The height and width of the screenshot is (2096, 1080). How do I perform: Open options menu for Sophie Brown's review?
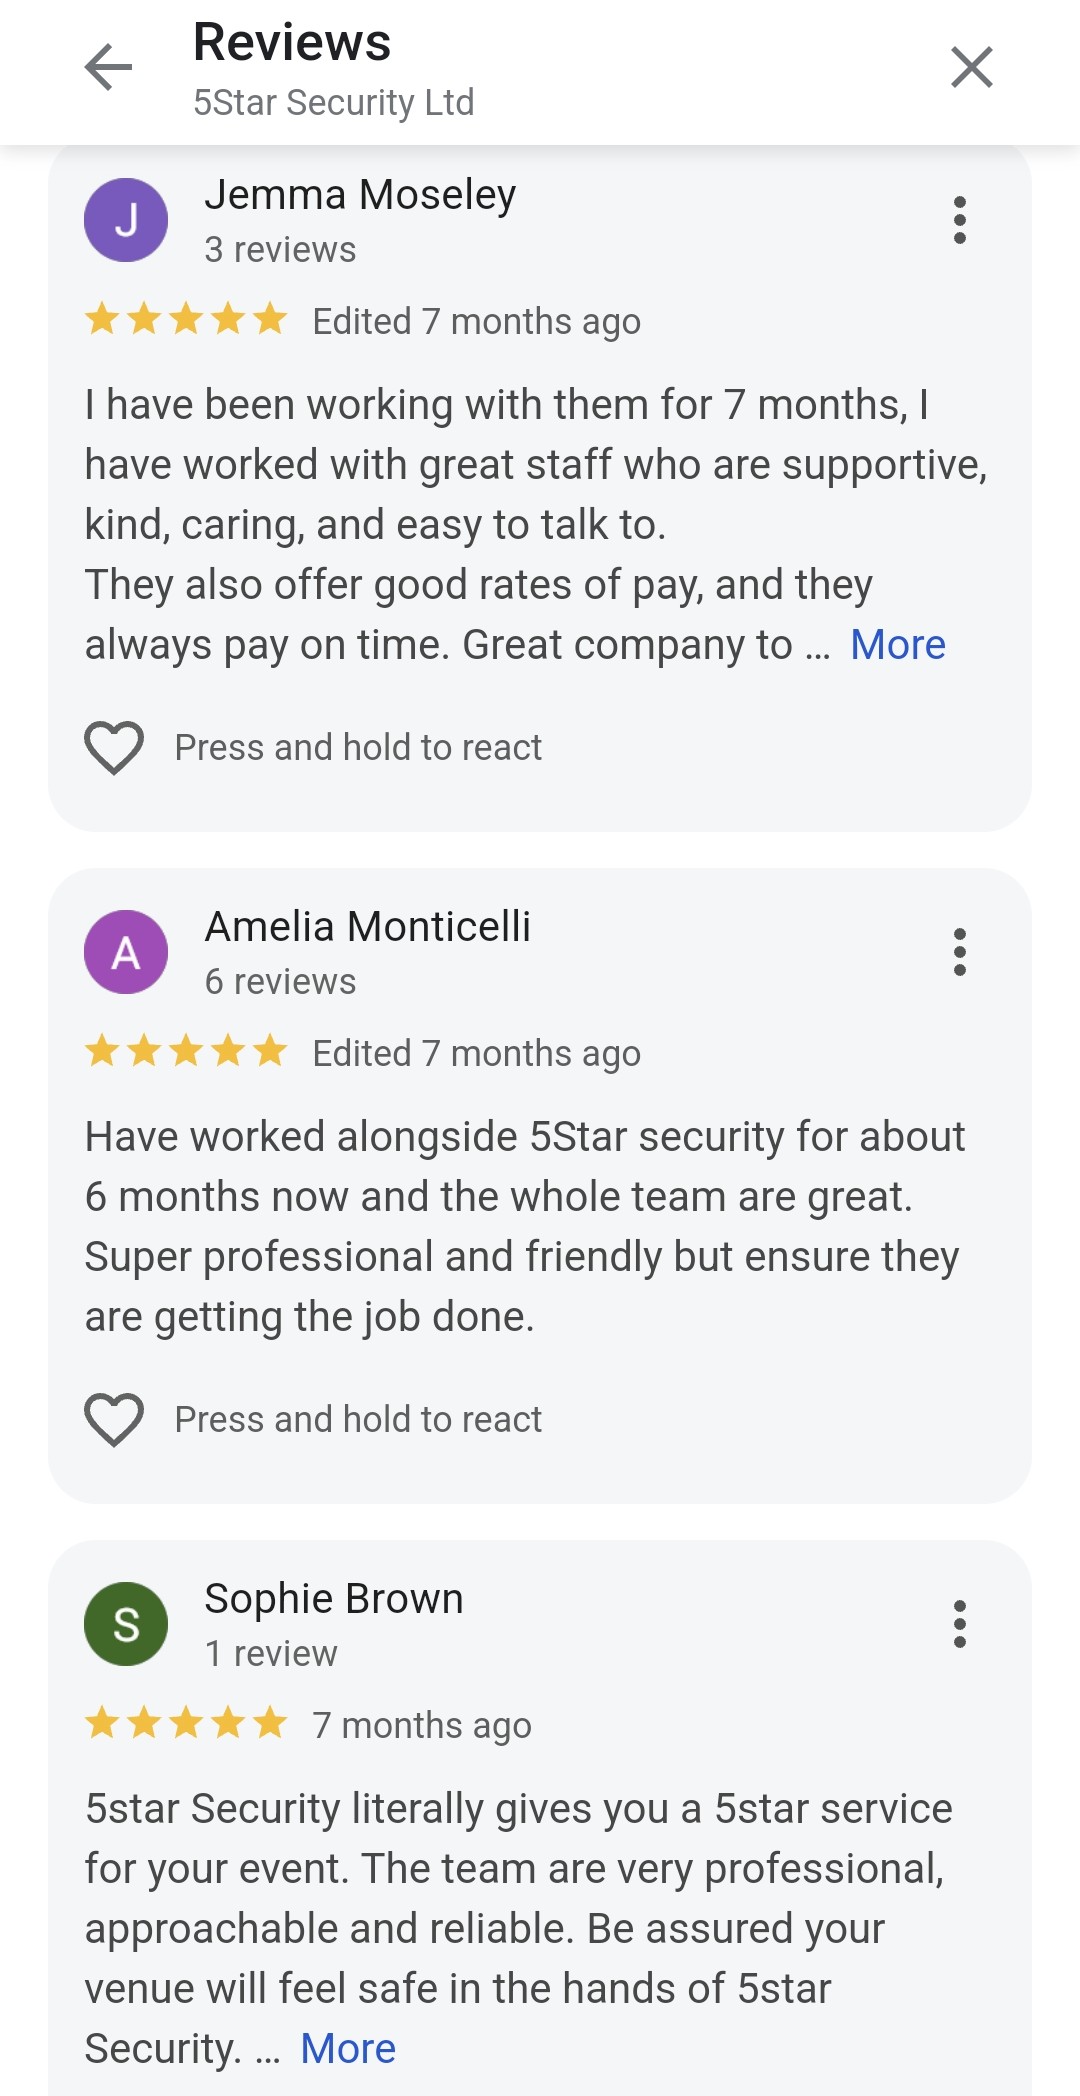(959, 1624)
